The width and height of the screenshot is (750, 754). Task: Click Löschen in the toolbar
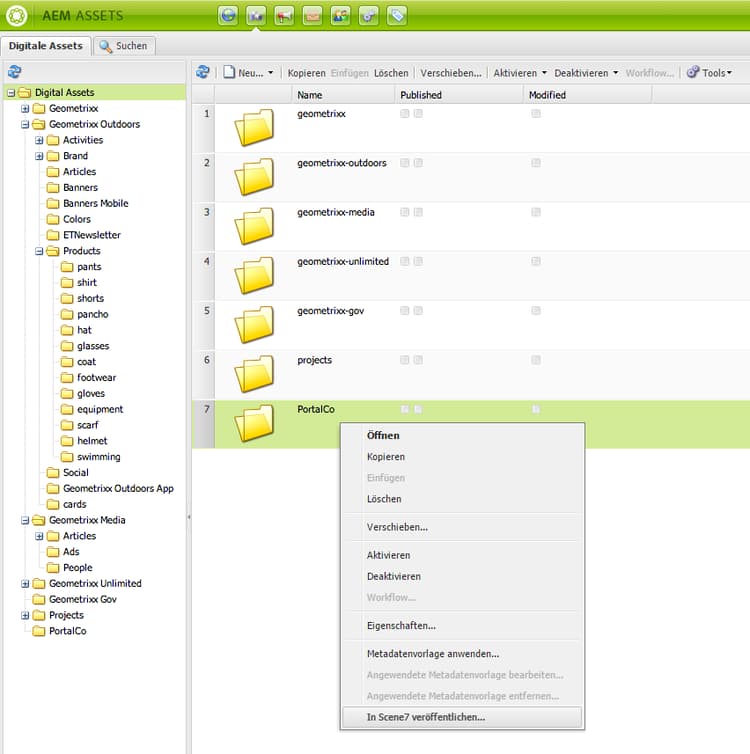tap(391, 73)
